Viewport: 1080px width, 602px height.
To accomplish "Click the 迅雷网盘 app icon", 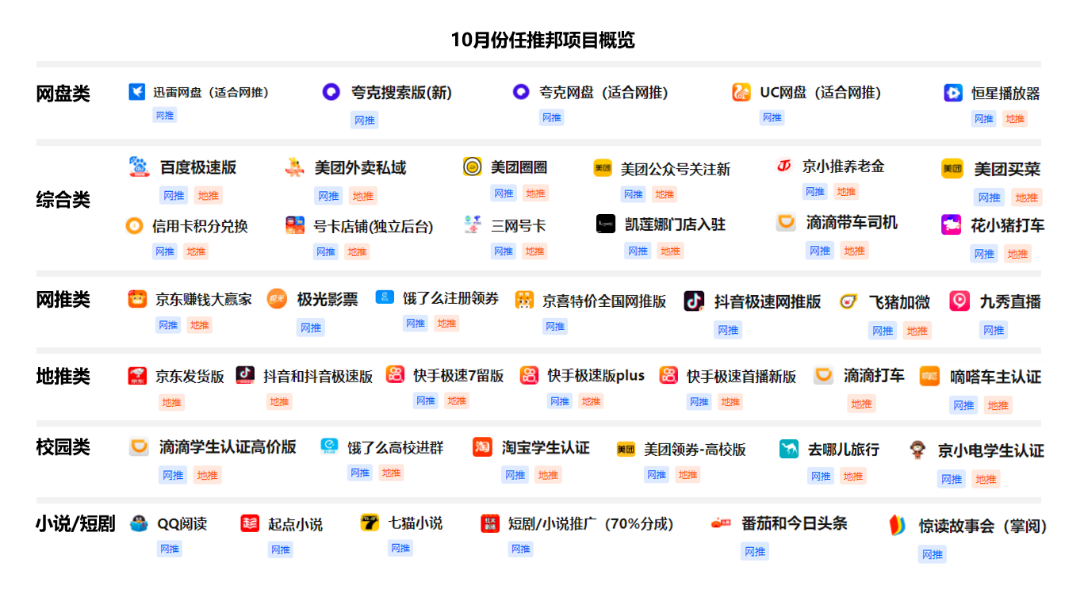I will [136, 92].
